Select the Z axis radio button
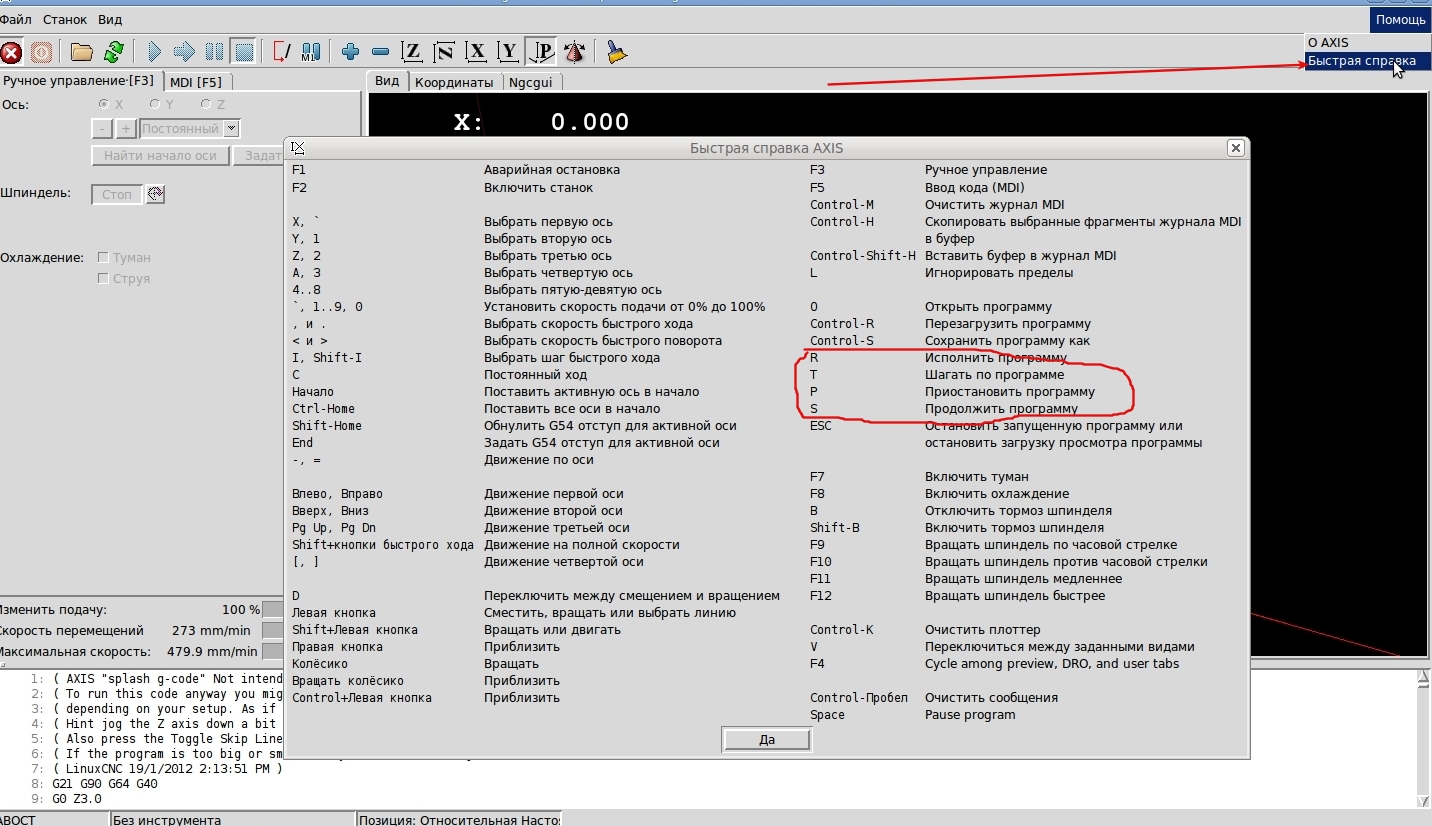Viewport: 1432px width, 826px height. point(206,104)
